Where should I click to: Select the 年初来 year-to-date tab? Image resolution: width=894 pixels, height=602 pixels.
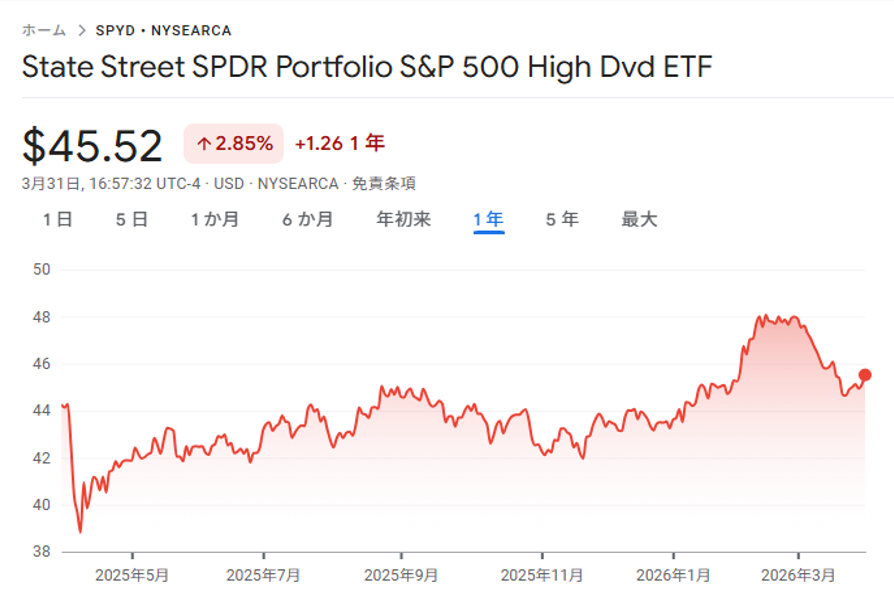(403, 220)
